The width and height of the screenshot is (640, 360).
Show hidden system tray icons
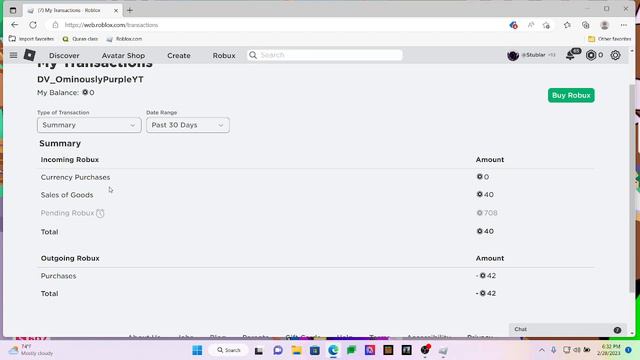pos(542,350)
